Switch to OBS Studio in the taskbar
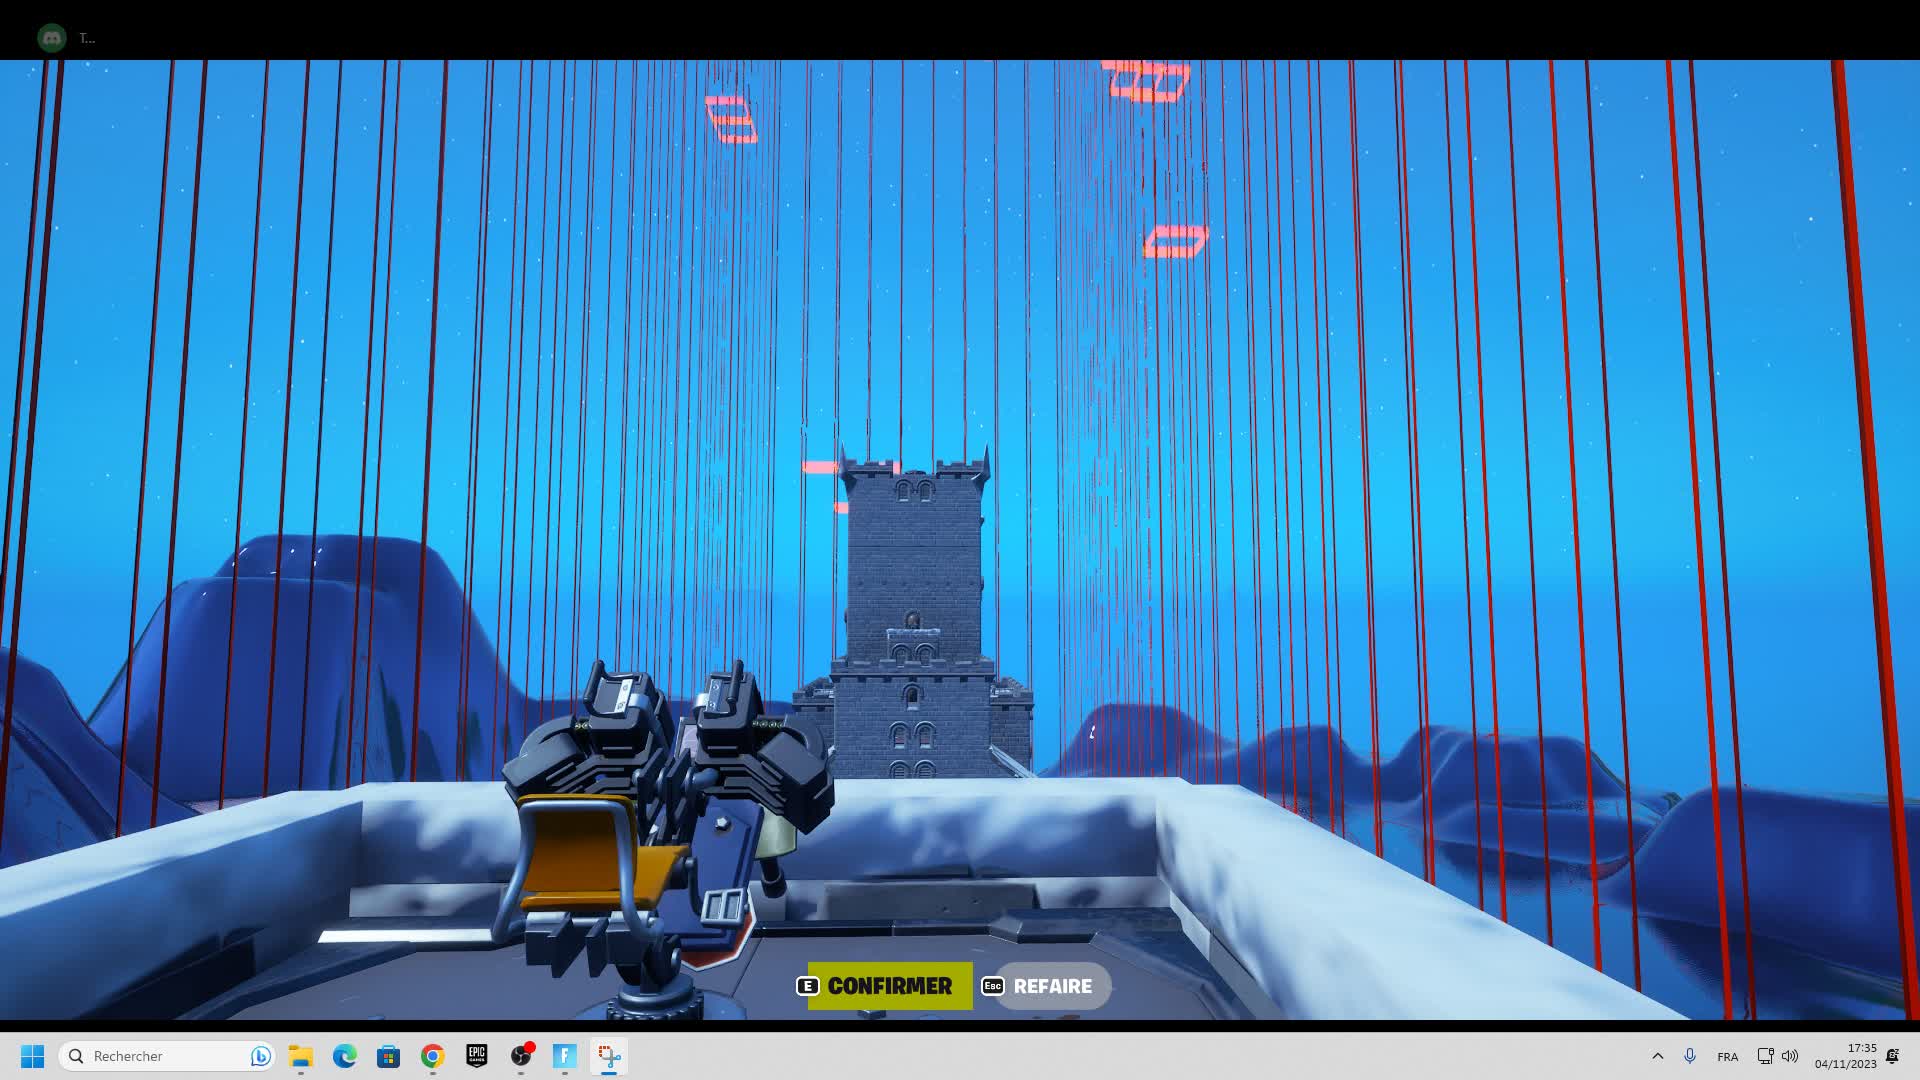The image size is (1920, 1080). tap(521, 1056)
